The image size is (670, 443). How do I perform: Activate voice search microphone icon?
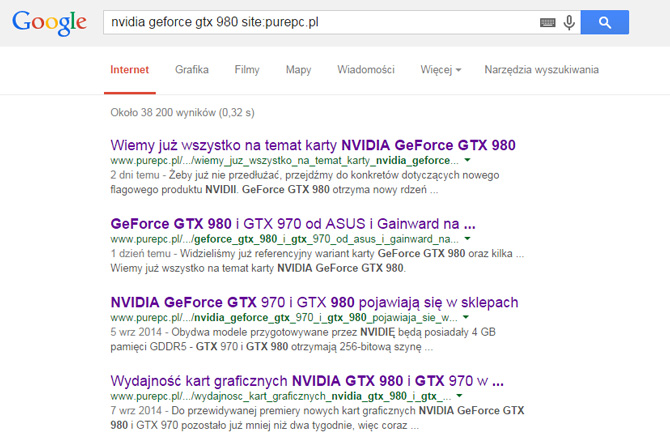click(569, 22)
